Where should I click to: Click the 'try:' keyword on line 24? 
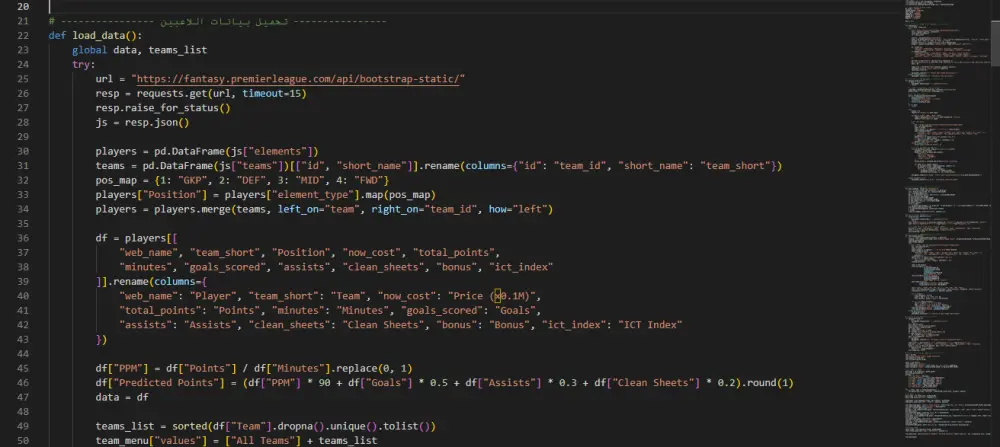pyautogui.click(x=84, y=64)
